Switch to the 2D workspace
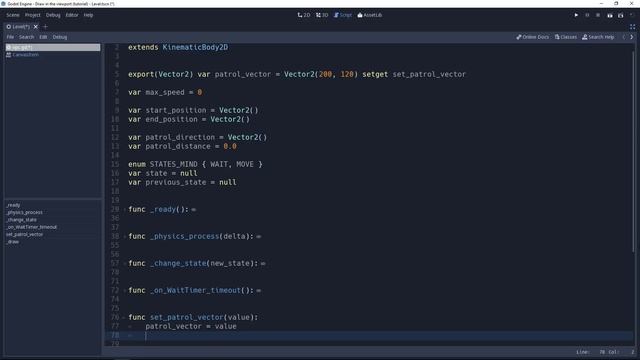The image size is (640, 360). [304, 15]
